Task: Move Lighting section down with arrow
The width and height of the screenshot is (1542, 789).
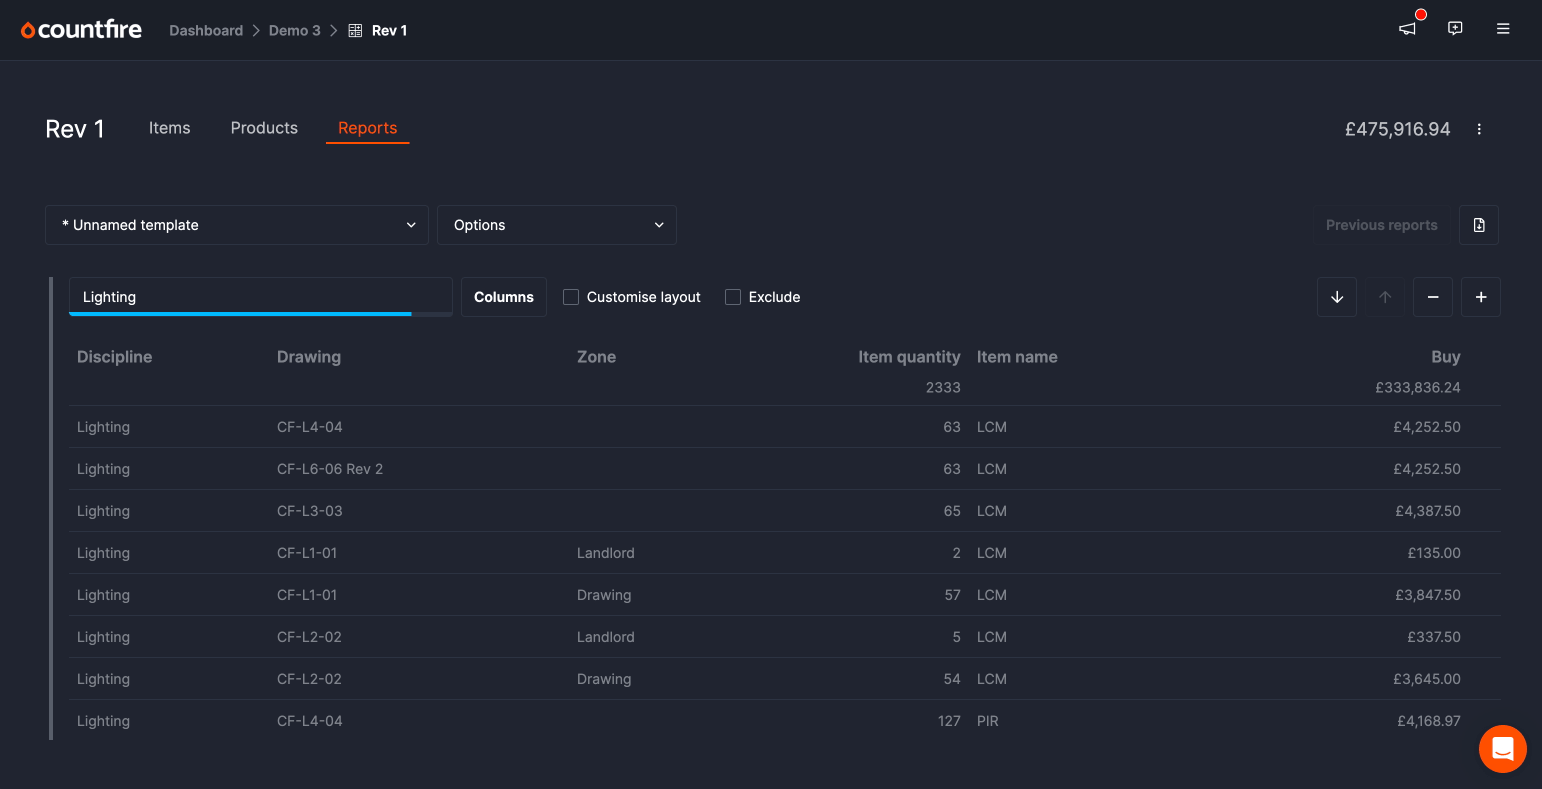Action: point(1337,297)
